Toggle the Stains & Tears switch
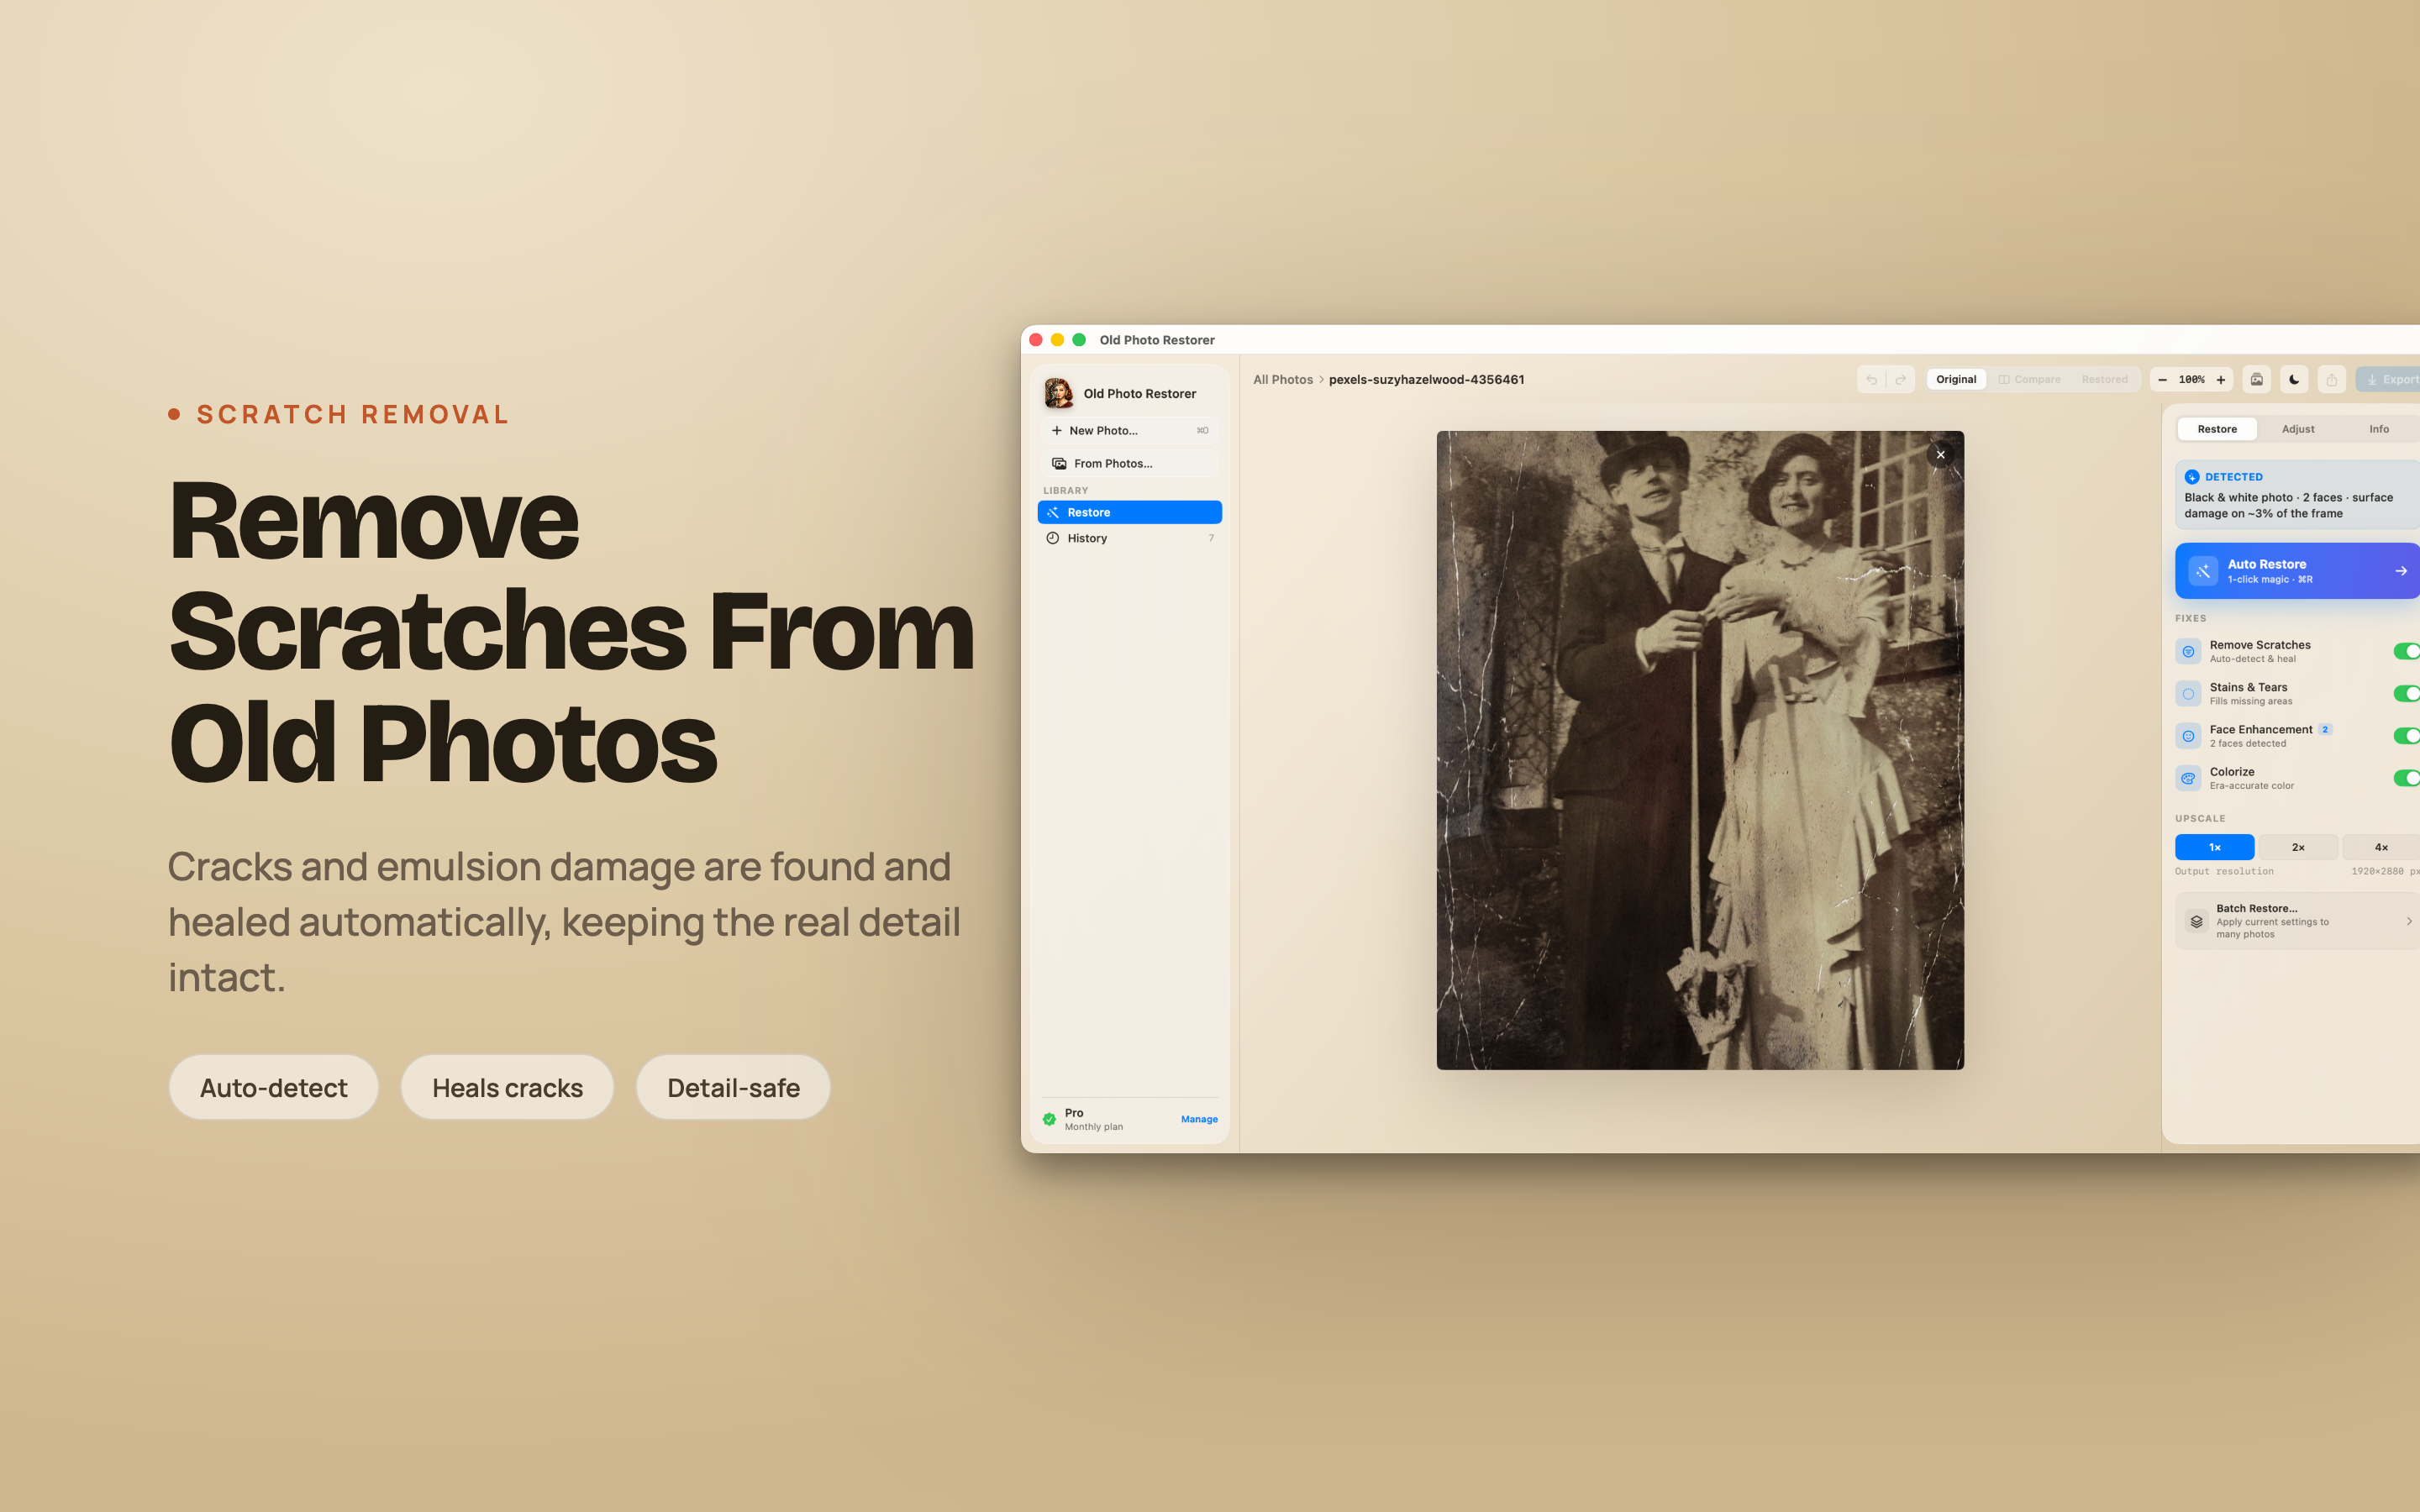Image resolution: width=2420 pixels, height=1512 pixels. pyautogui.click(x=2407, y=694)
